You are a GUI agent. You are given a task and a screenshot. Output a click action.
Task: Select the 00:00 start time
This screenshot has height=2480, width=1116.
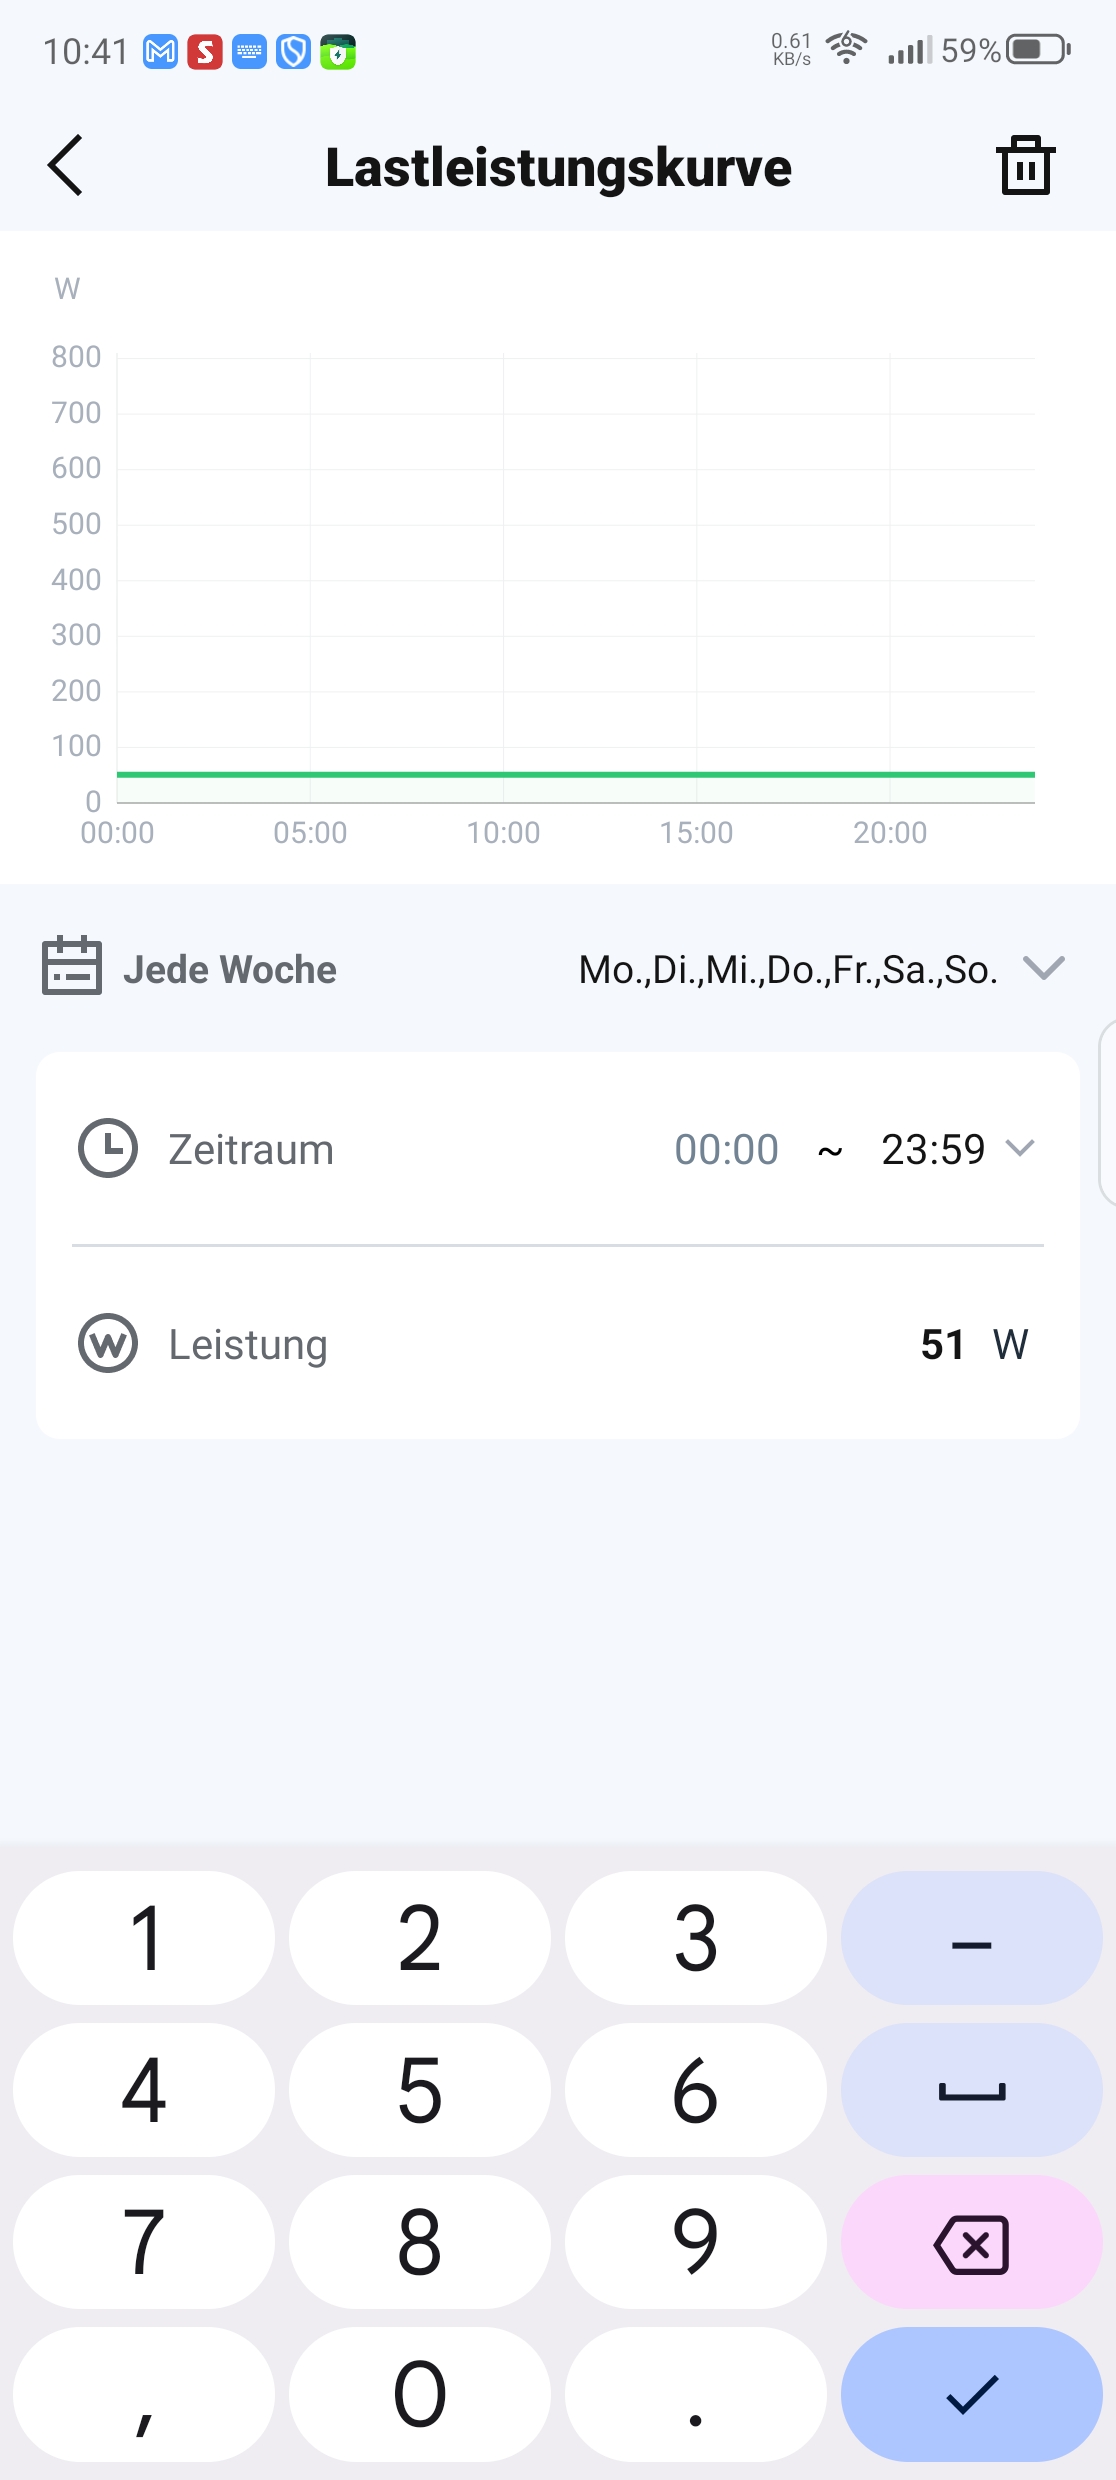(x=726, y=1149)
